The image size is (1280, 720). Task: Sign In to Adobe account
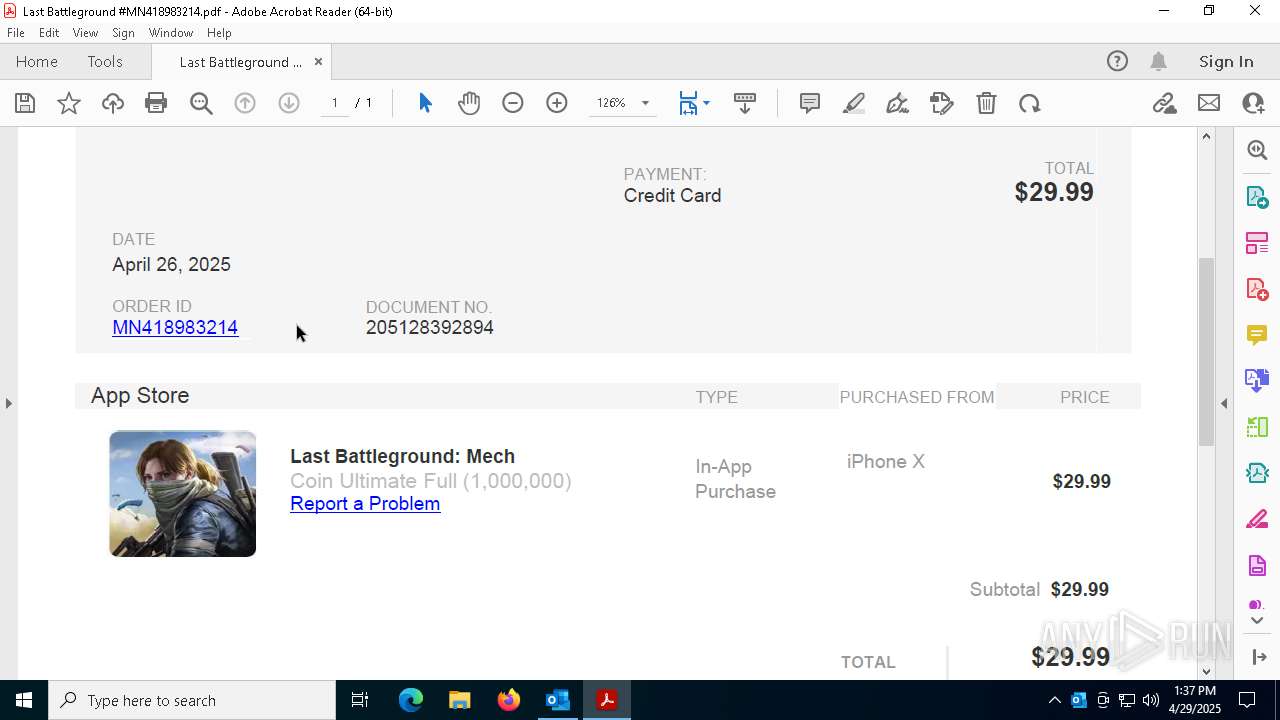point(1226,61)
